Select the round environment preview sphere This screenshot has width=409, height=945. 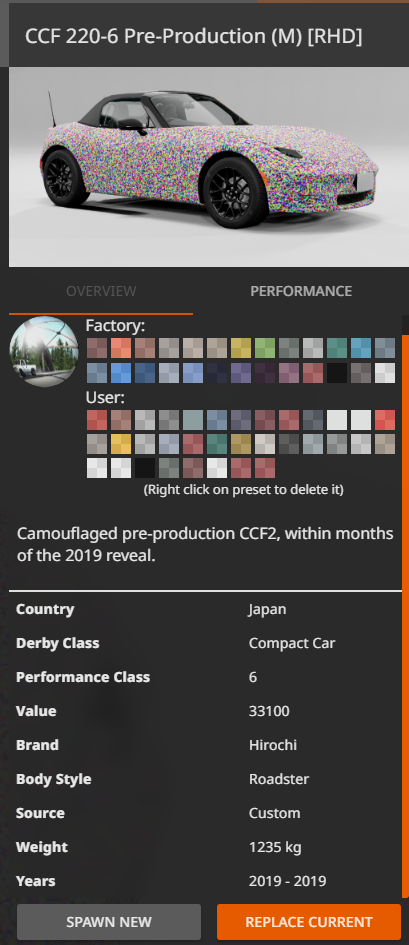[44, 351]
